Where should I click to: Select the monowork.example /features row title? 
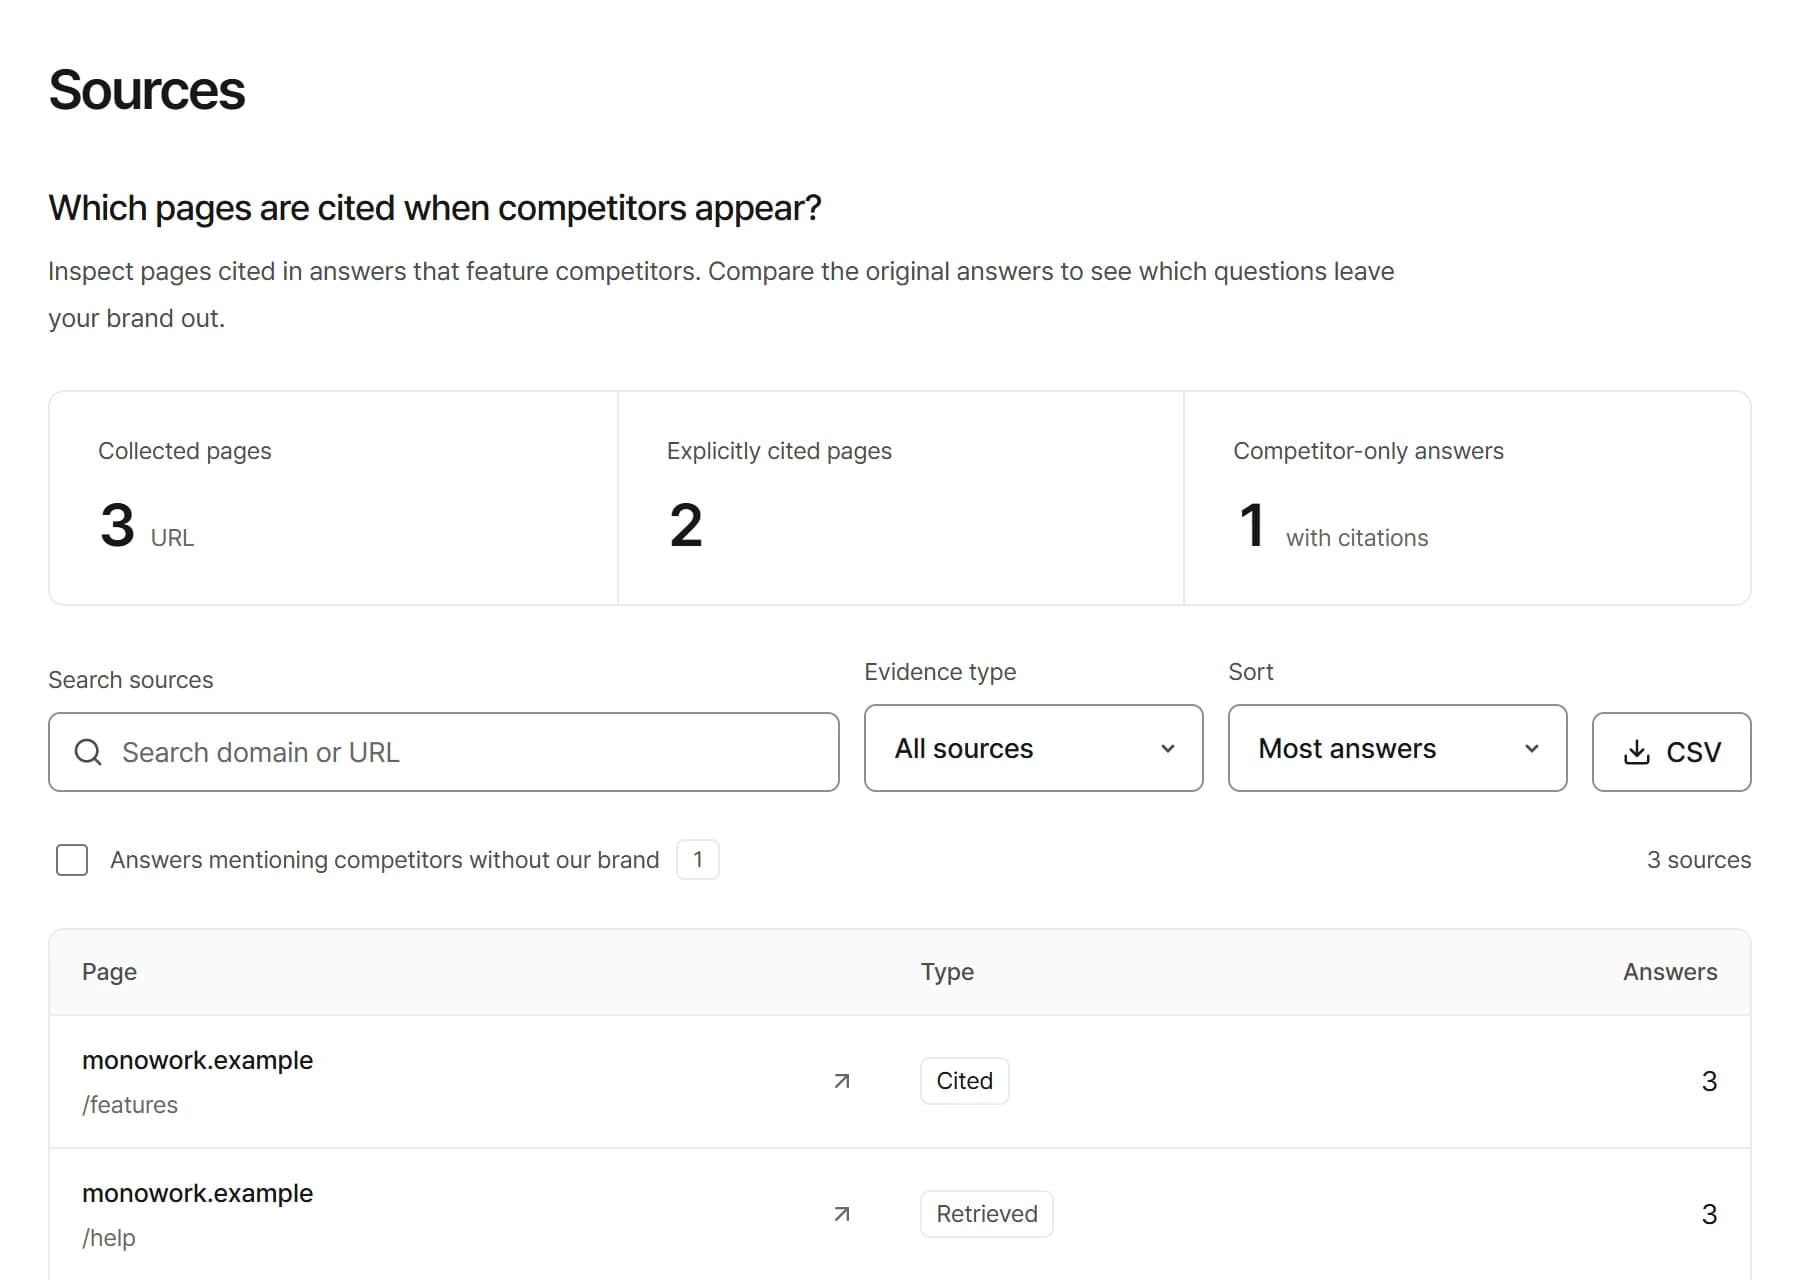198,1060
